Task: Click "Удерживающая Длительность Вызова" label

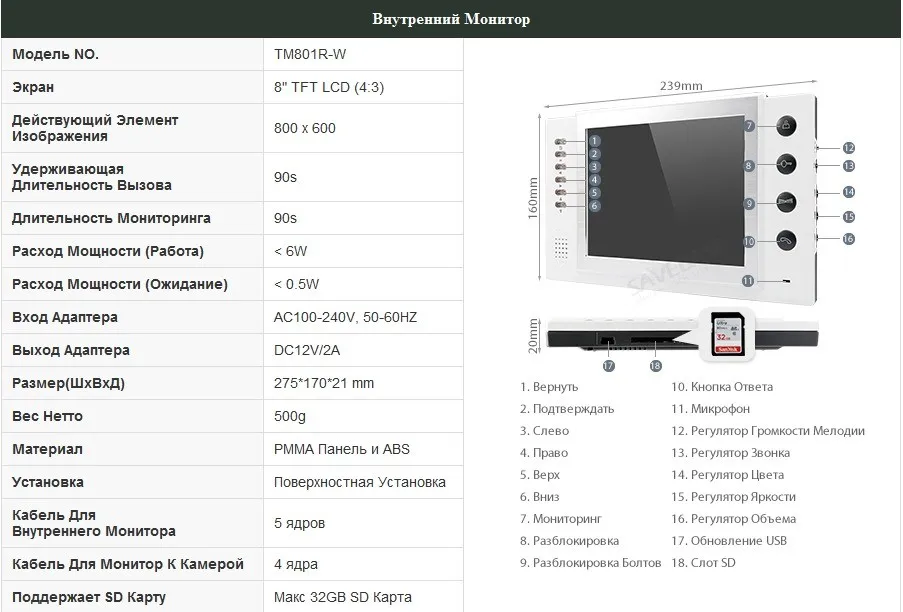Action: 92,177
